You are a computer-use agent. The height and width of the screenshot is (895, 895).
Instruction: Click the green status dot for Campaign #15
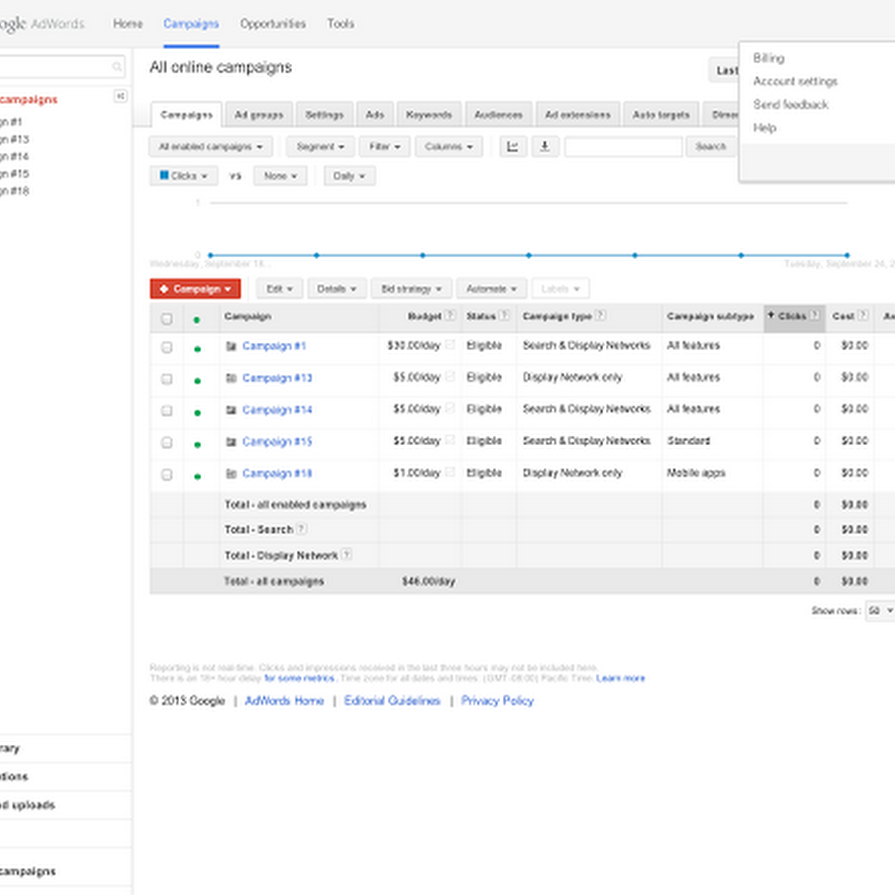(x=197, y=445)
